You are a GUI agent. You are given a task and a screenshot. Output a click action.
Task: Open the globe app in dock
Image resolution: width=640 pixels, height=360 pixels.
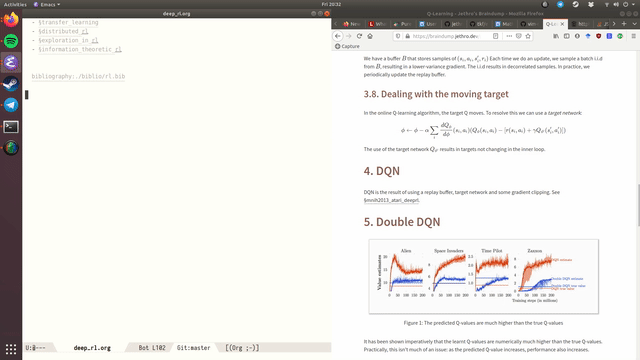11,148
